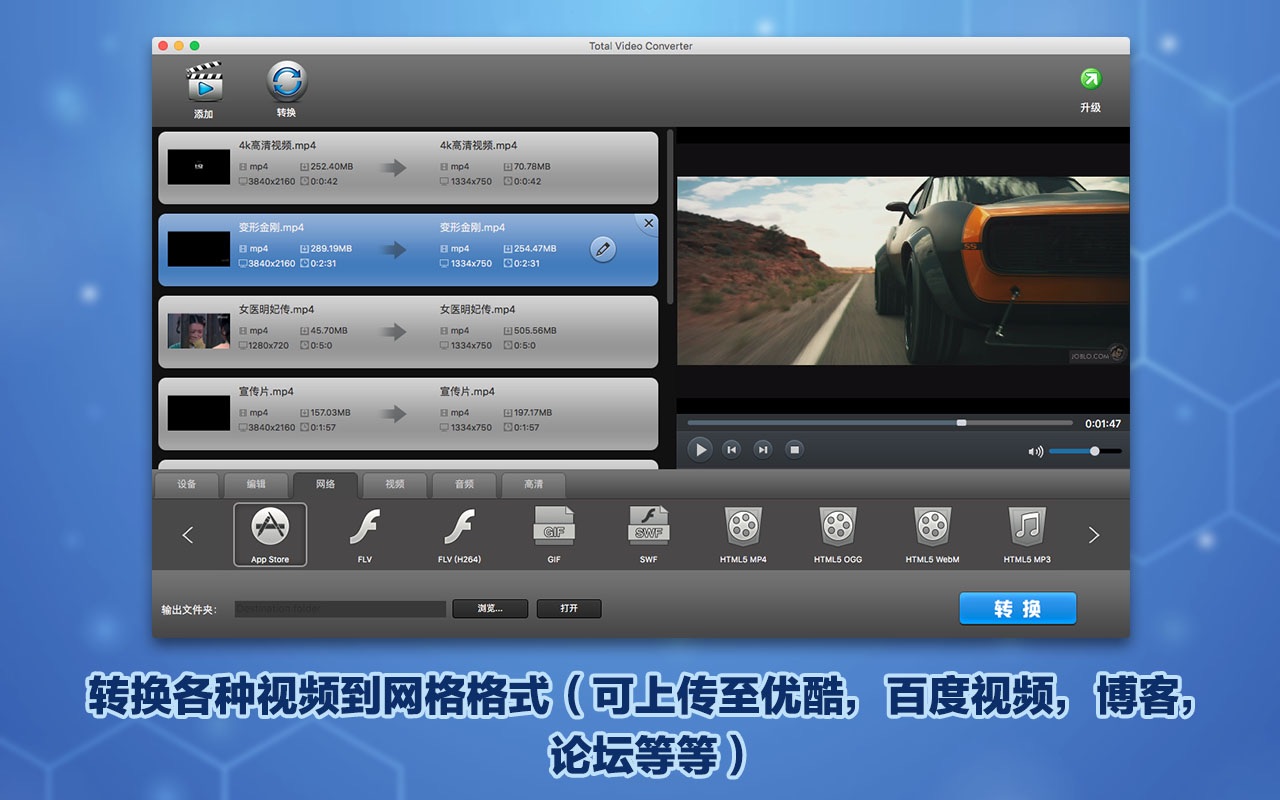This screenshot has width=1280, height=800.
Task: Skip to the next video
Action: [x=763, y=450]
